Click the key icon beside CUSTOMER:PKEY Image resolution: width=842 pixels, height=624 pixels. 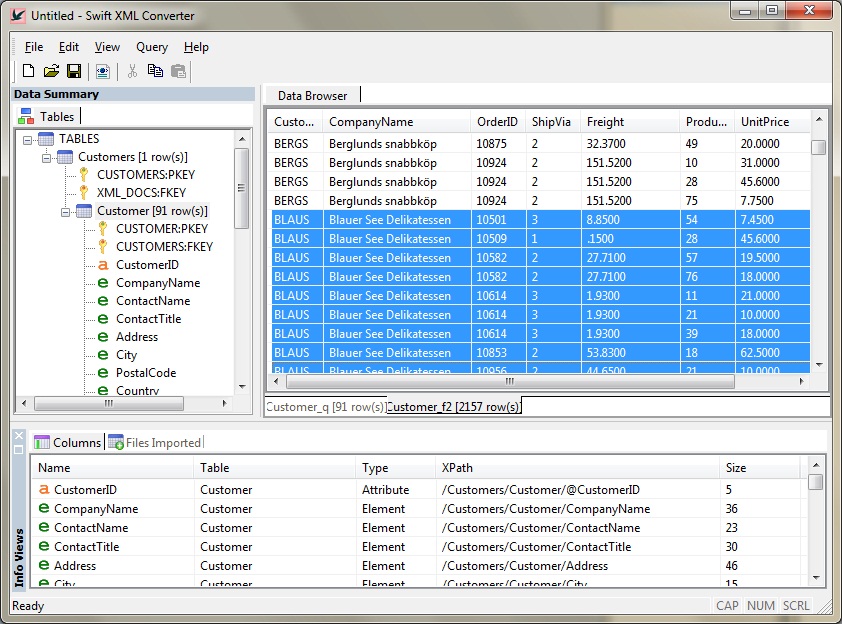click(103, 229)
